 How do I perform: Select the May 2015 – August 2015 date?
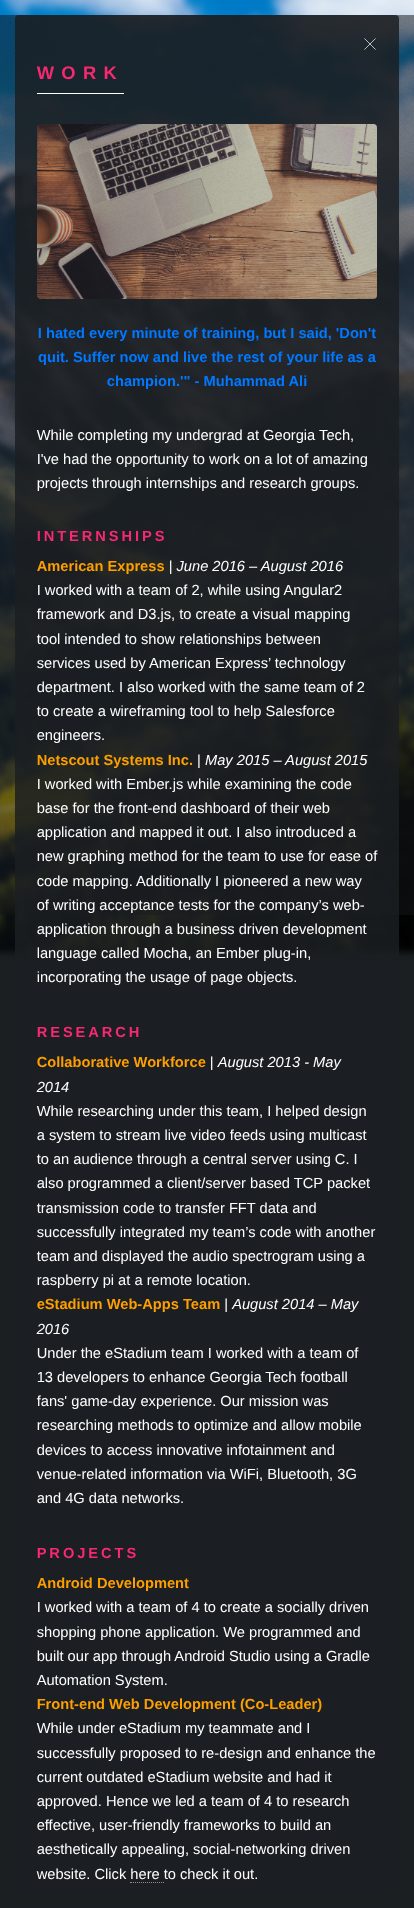click(286, 760)
